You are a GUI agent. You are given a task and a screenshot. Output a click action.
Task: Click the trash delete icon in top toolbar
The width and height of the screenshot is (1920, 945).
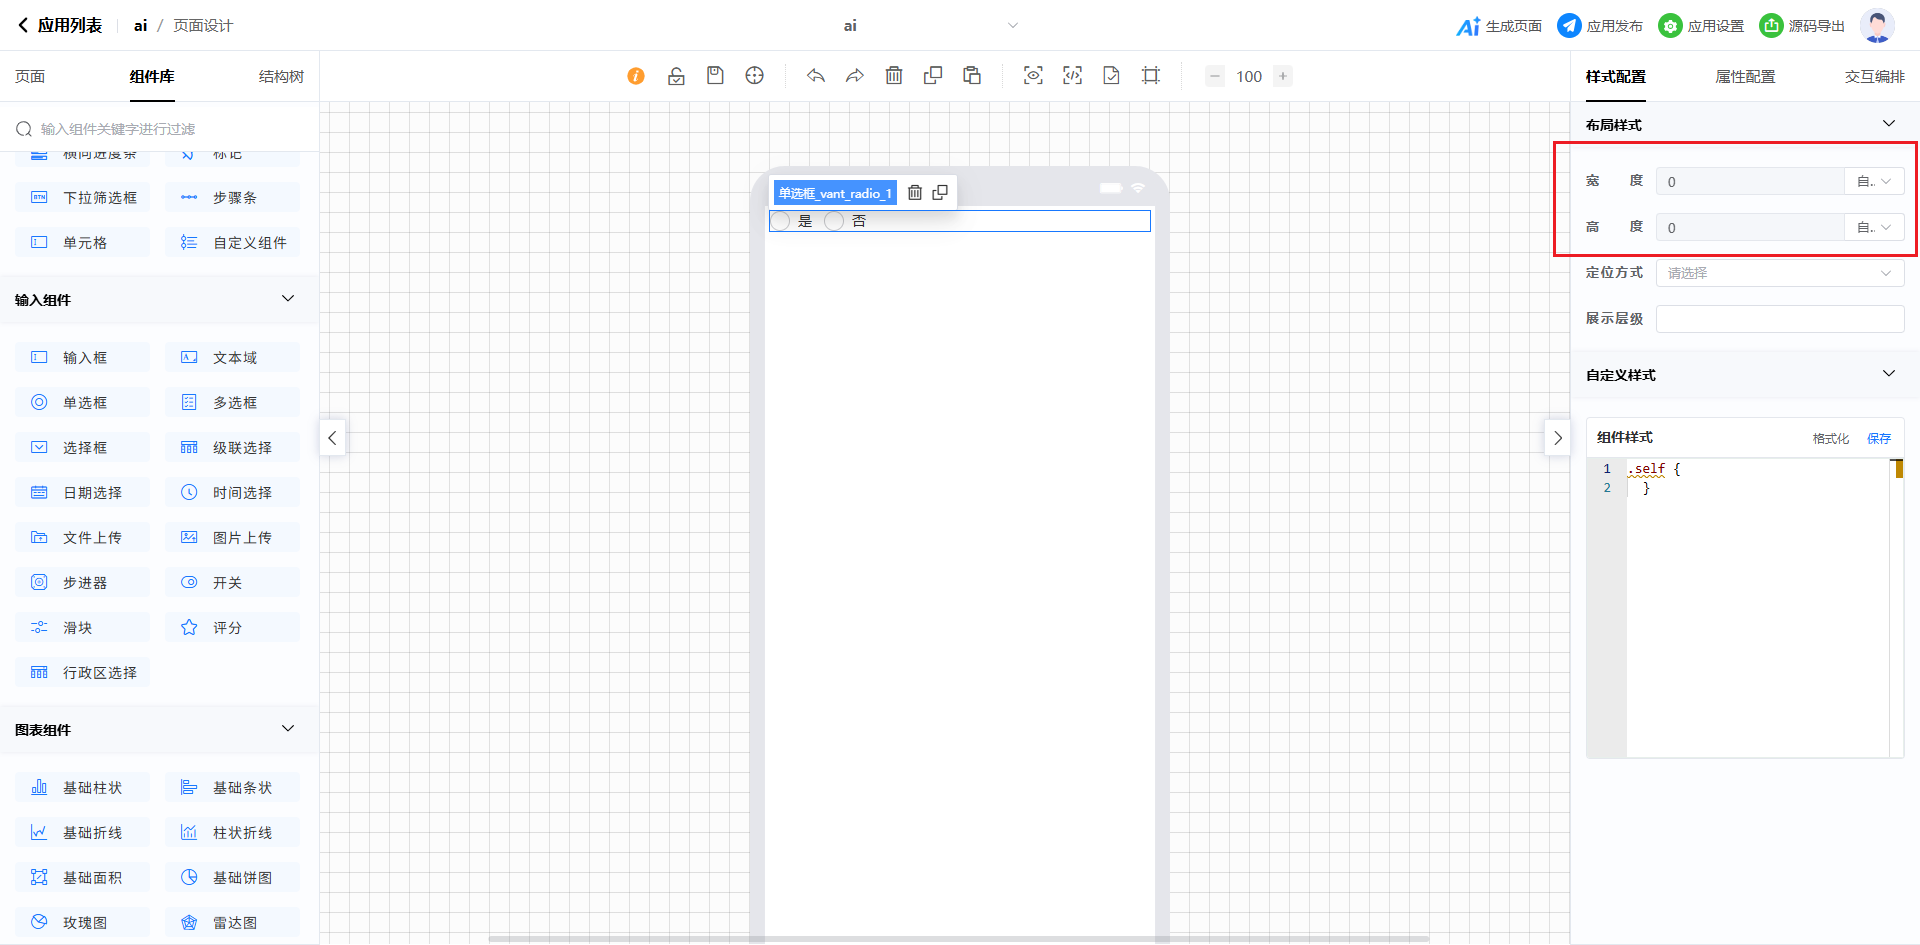pyautogui.click(x=894, y=76)
